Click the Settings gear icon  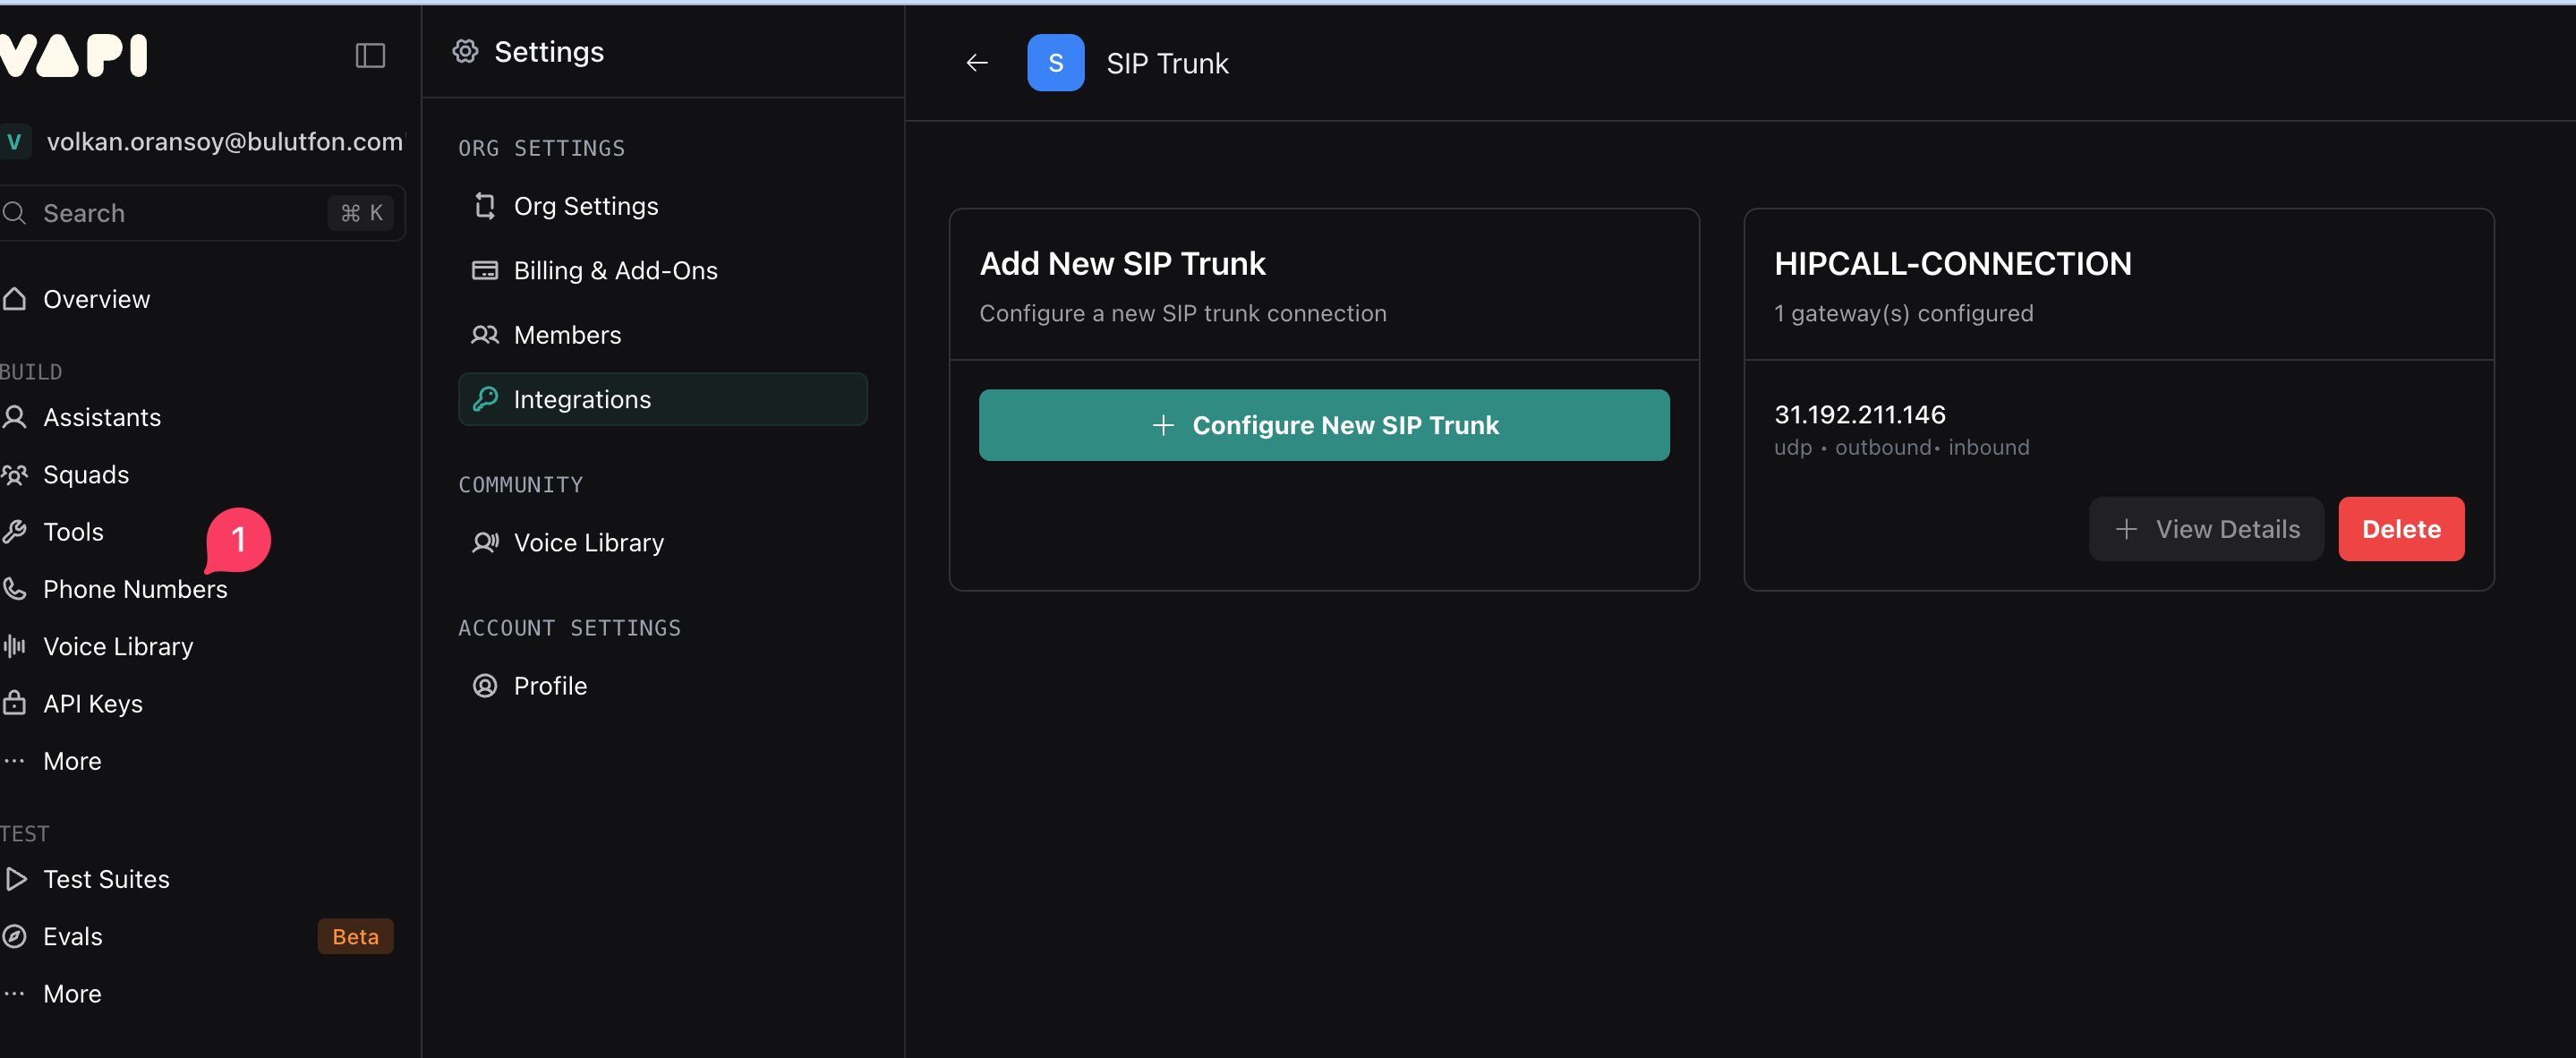tap(465, 51)
